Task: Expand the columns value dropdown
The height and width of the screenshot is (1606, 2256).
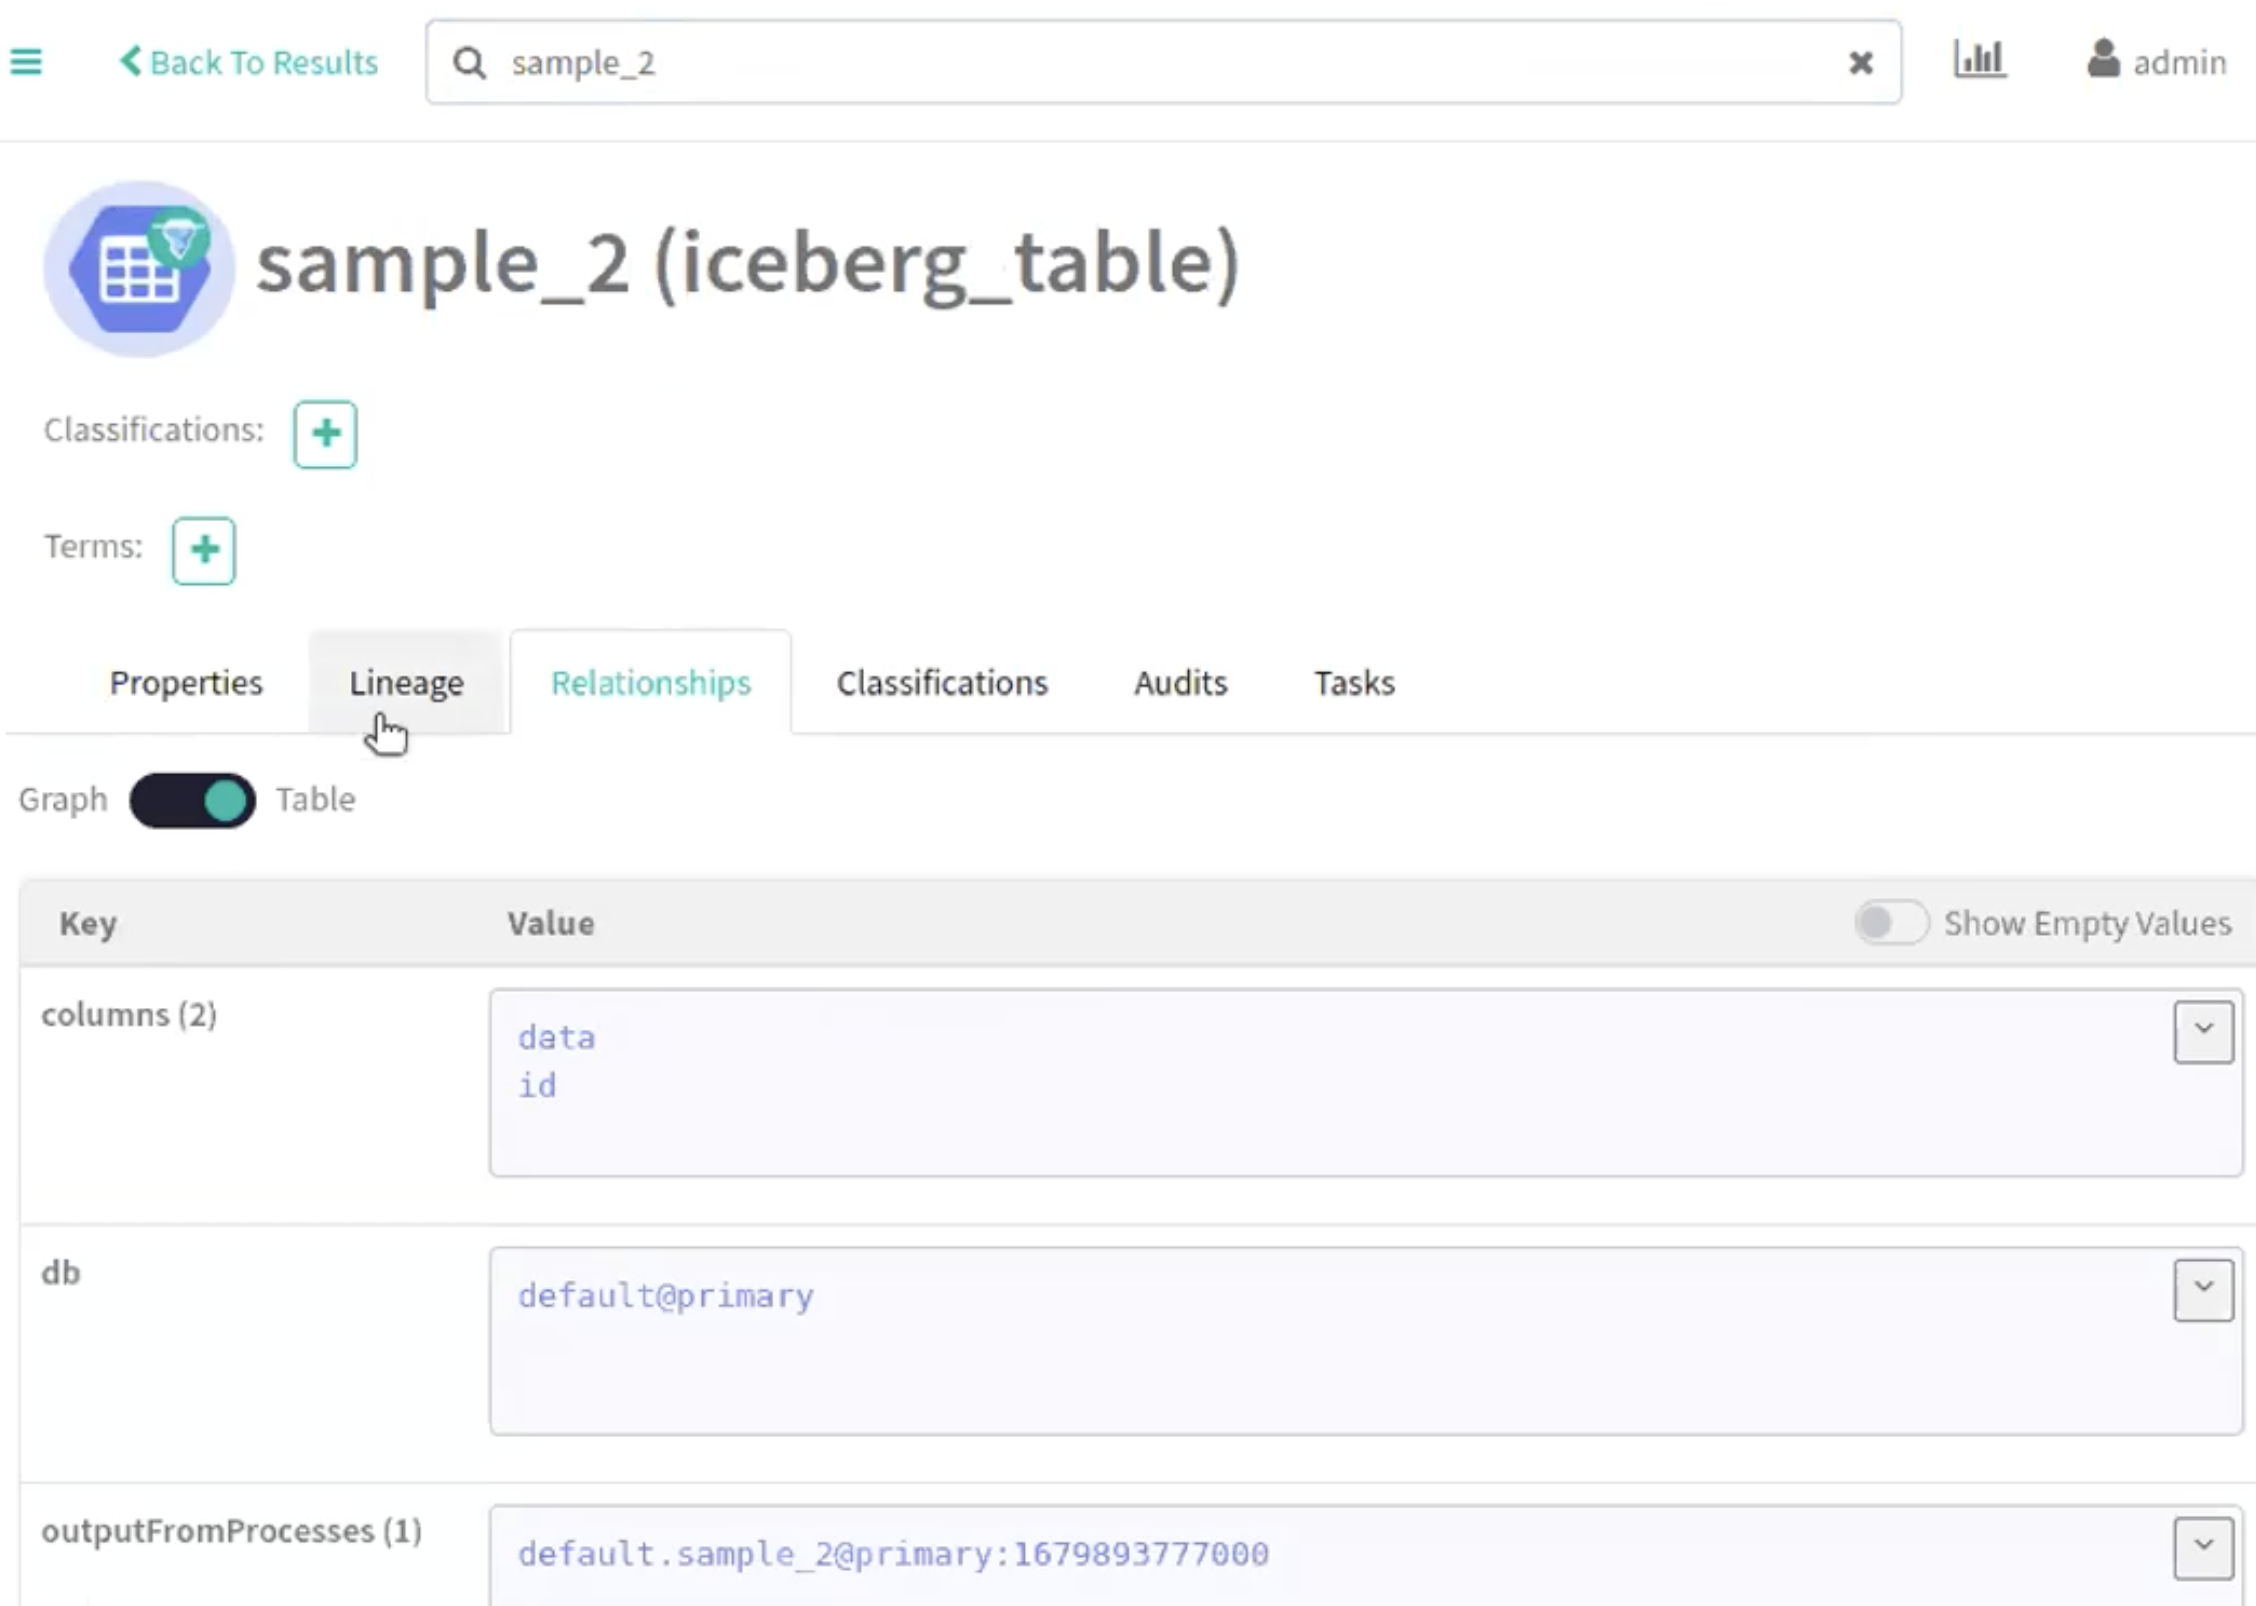Action: (x=2202, y=1031)
